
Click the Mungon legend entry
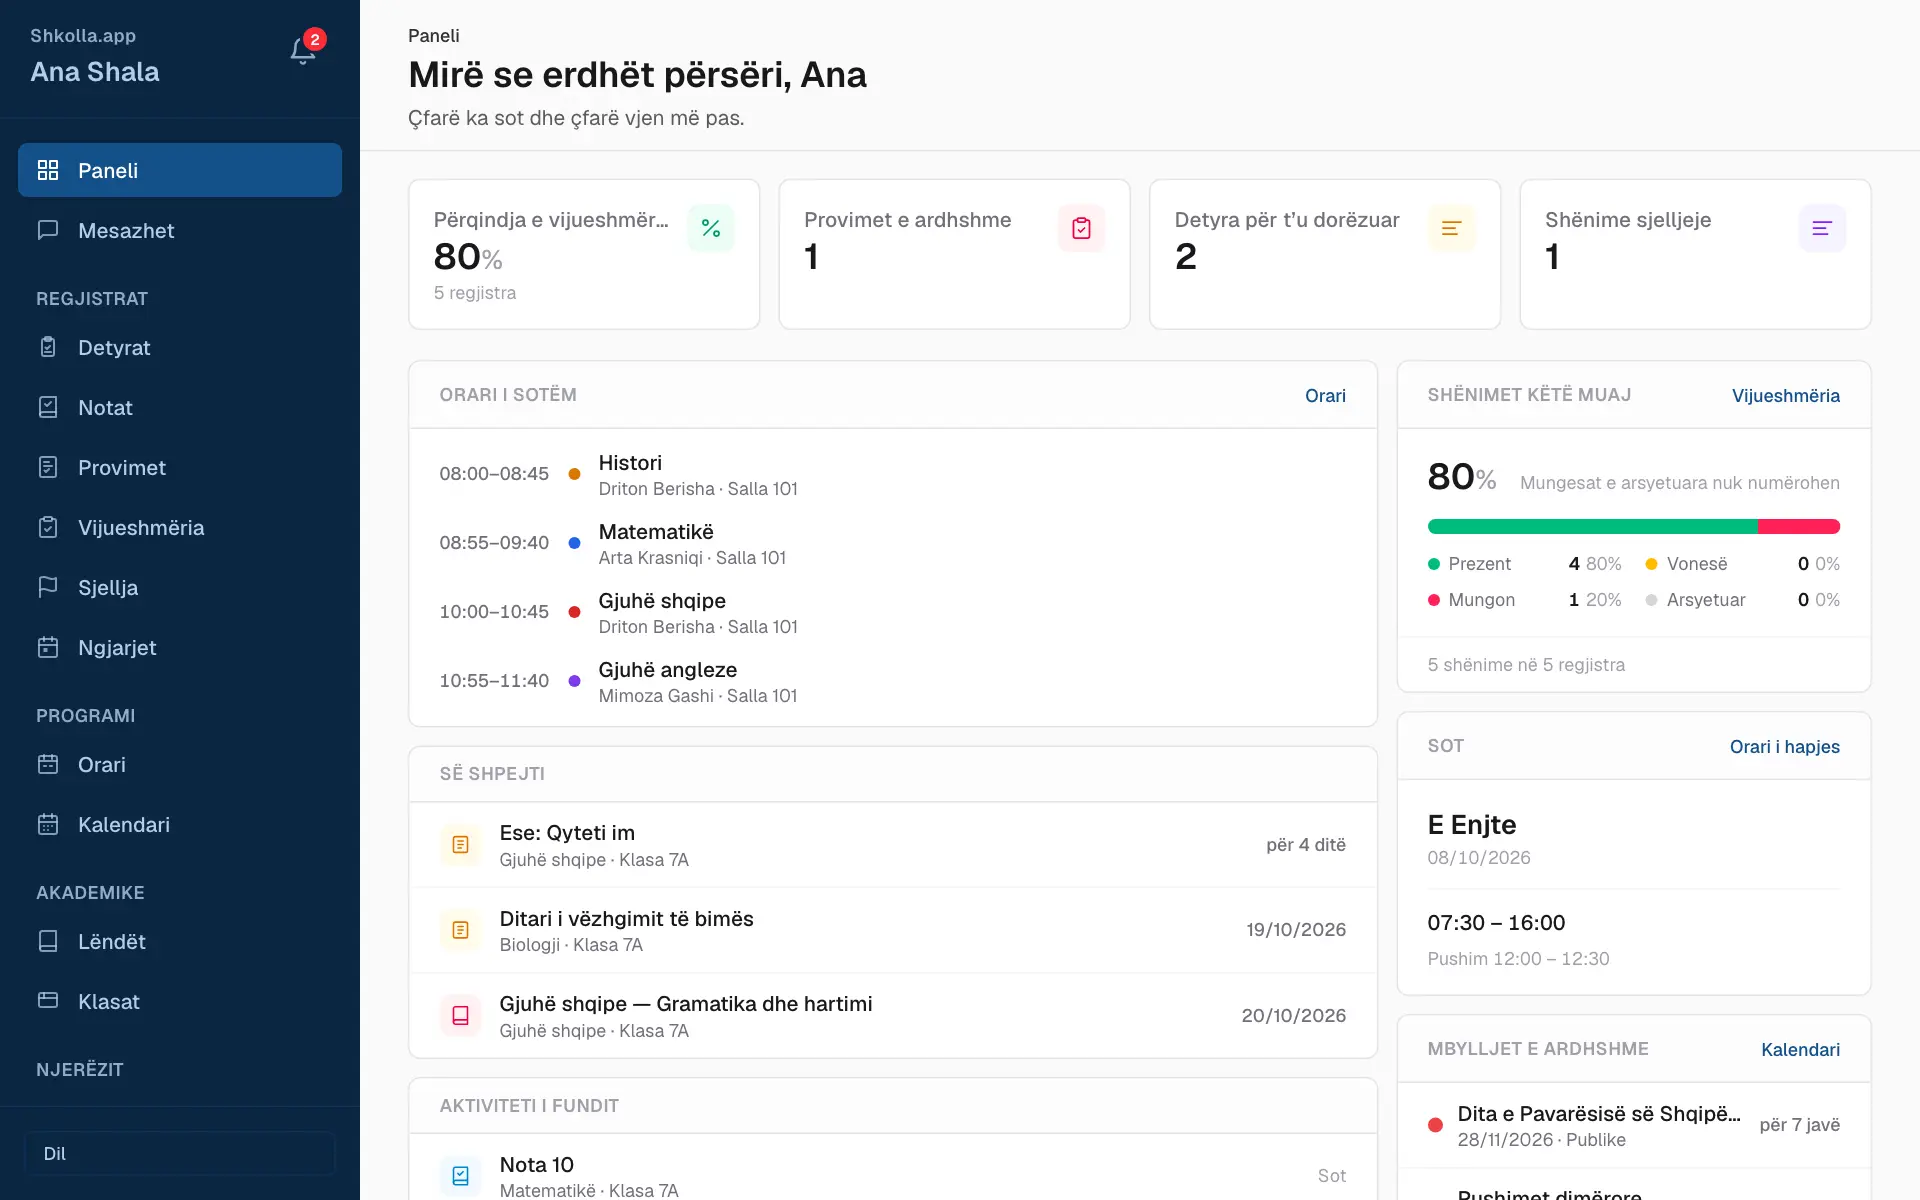click(1524, 600)
